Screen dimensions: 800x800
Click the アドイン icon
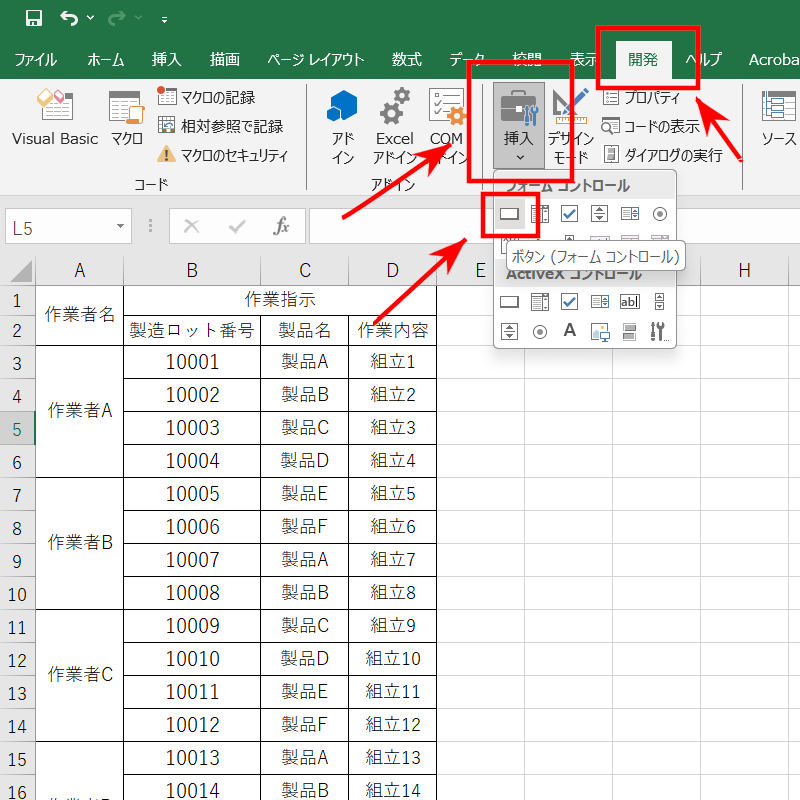click(x=341, y=118)
